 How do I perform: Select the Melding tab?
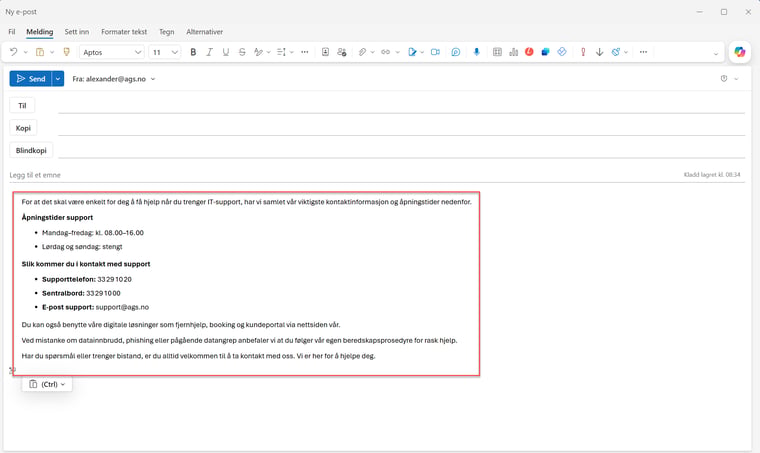(x=40, y=31)
